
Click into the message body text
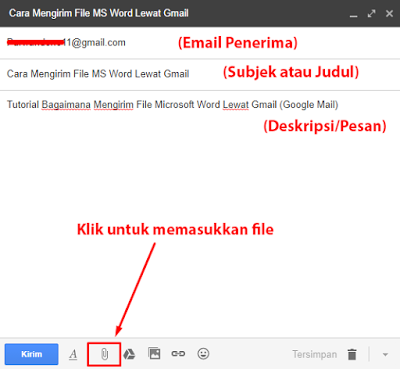(x=172, y=105)
